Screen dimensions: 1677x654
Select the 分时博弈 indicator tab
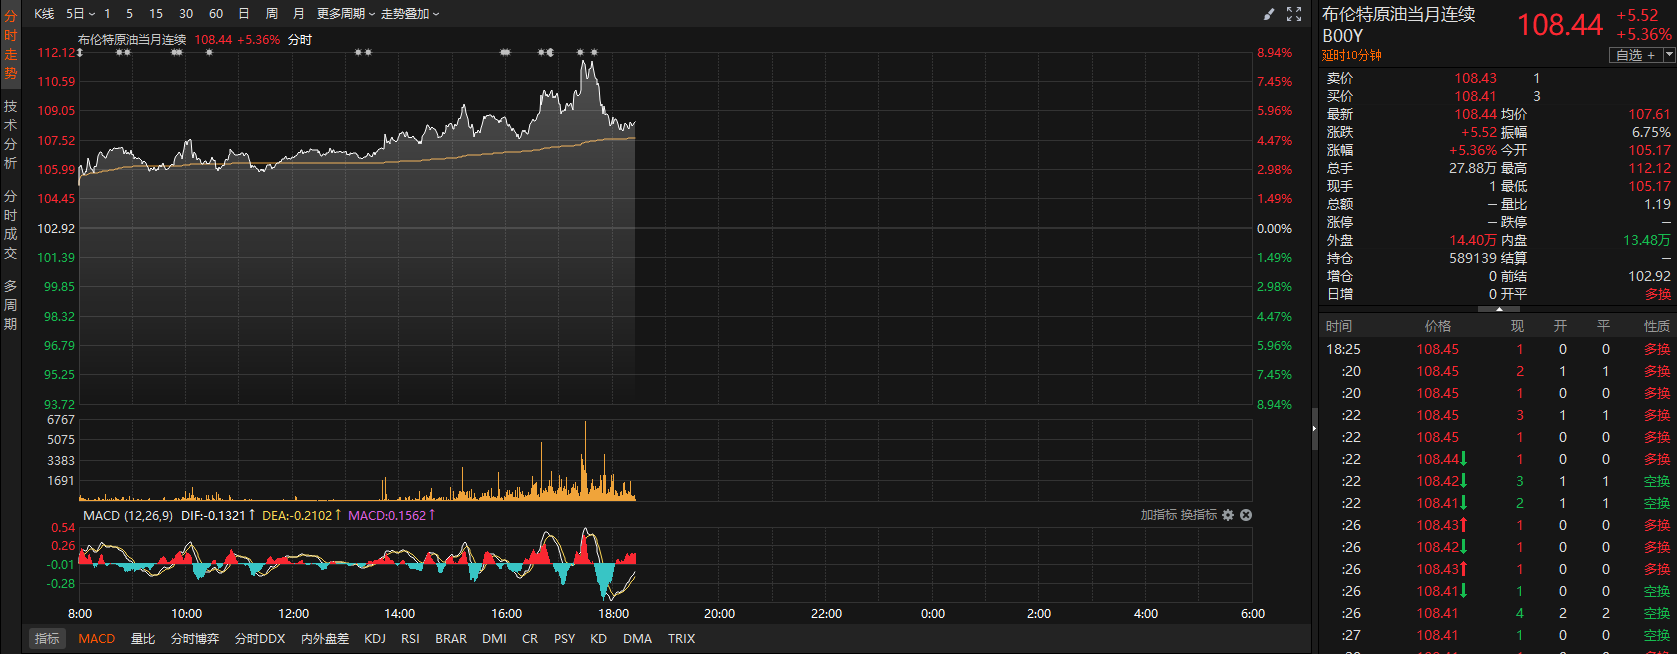click(x=194, y=638)
